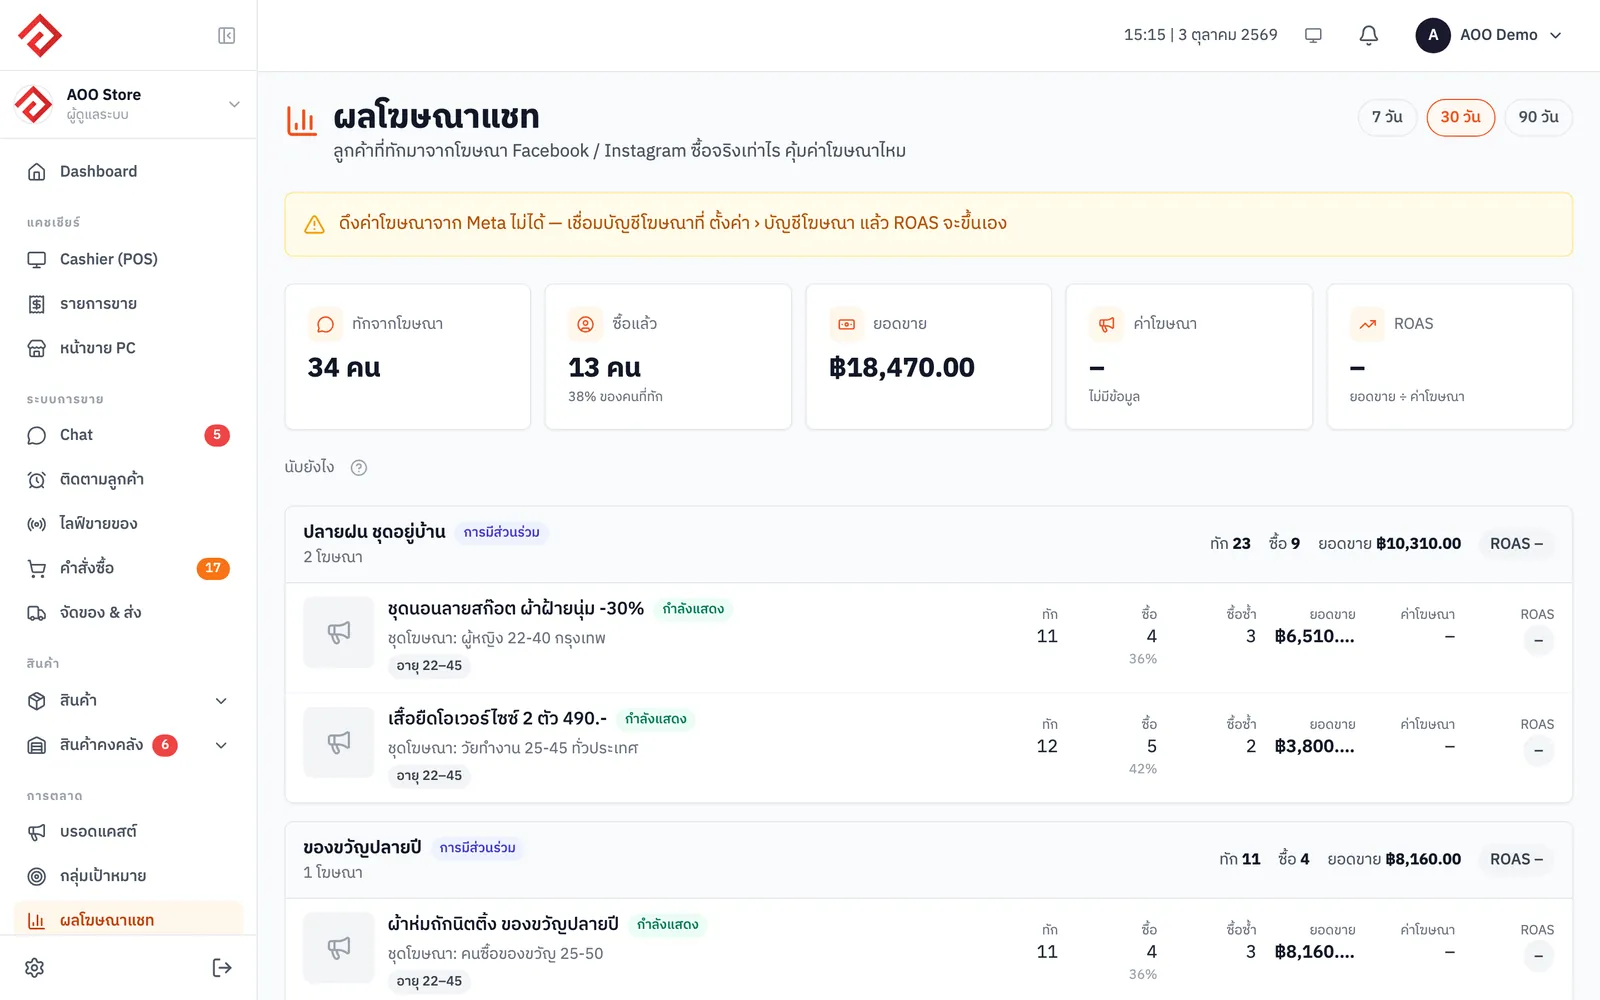Click the ฿18,470.00 sales value

click(x=902, y=368)
